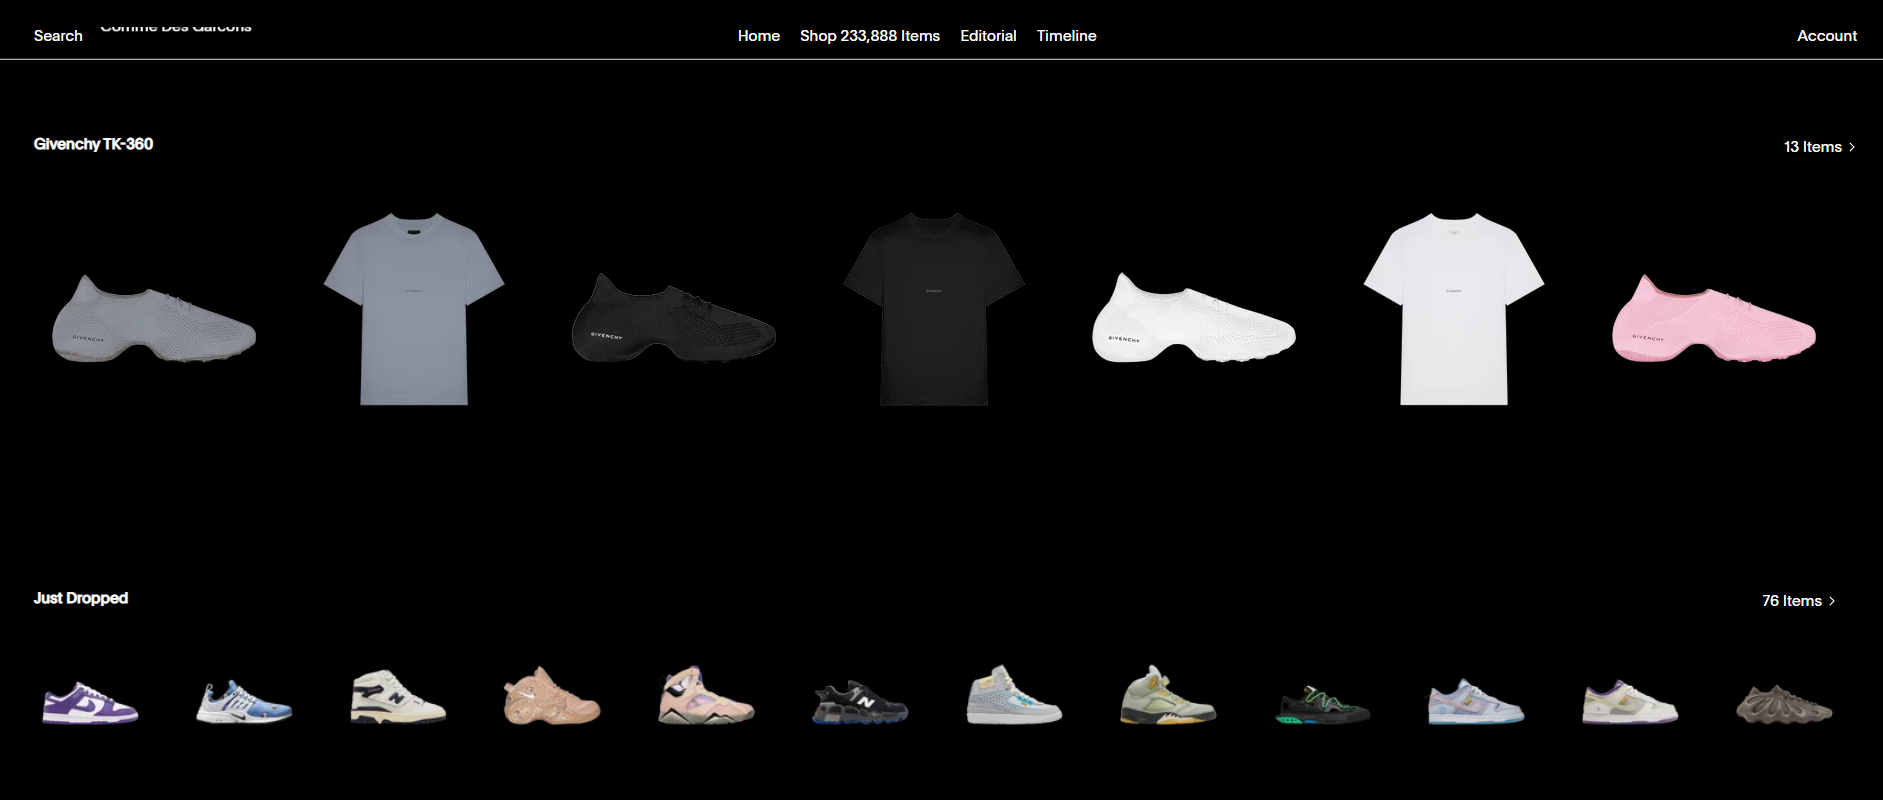Screen dimensions: 1883x800
Task: Select the cream low-top with purple accents
Action: (1630, 702)
